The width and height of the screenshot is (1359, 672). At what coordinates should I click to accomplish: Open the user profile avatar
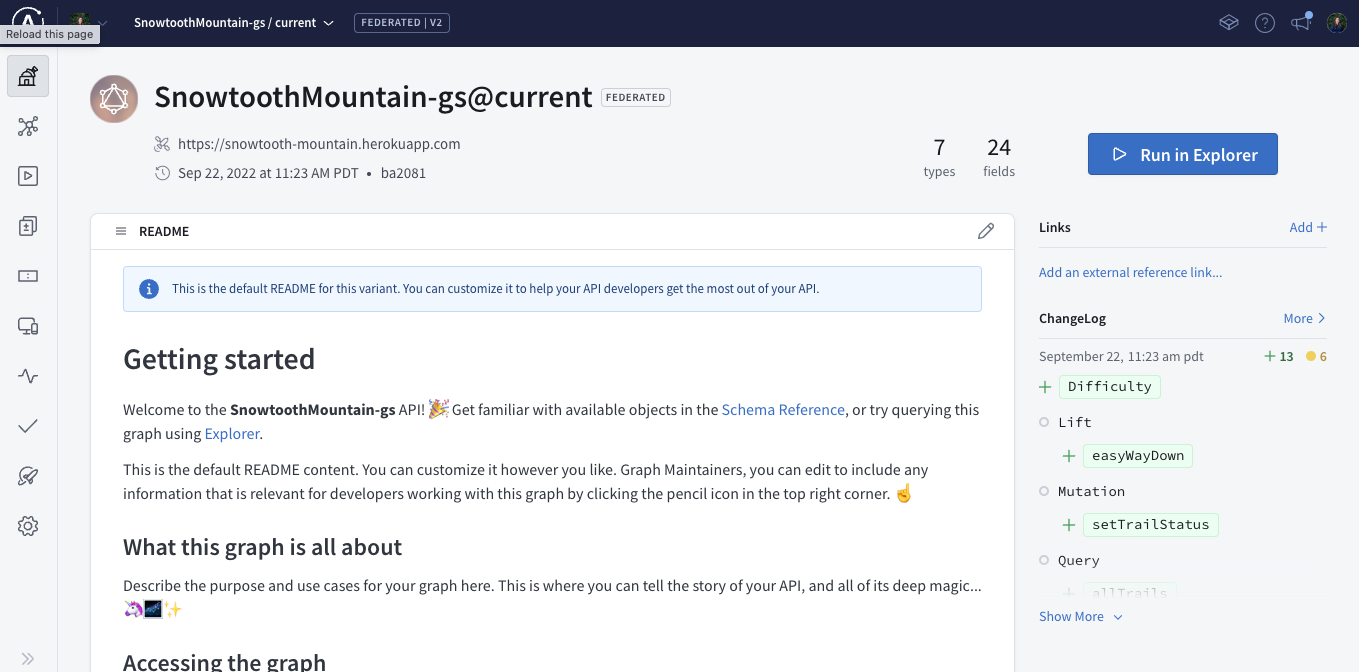pos(1337,22)
